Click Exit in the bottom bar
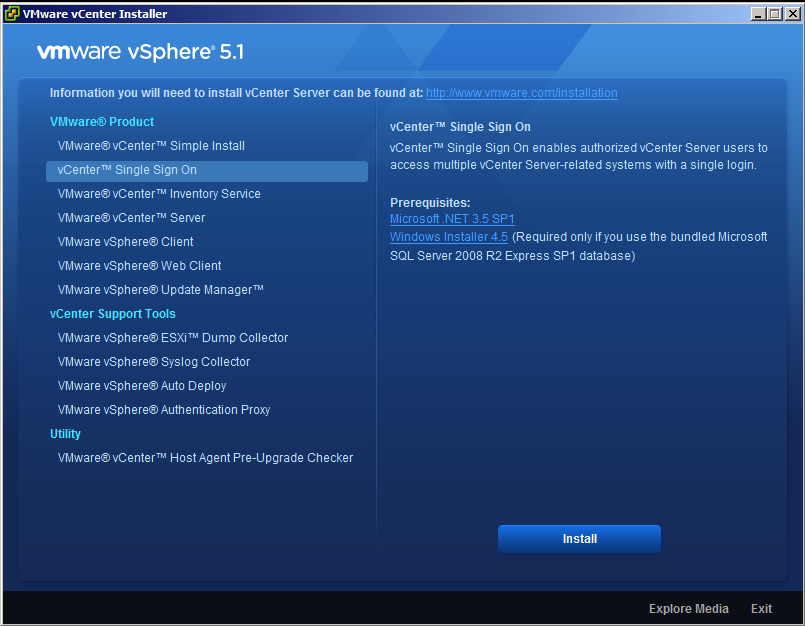 pyautogui.click(x=761, y=609)
